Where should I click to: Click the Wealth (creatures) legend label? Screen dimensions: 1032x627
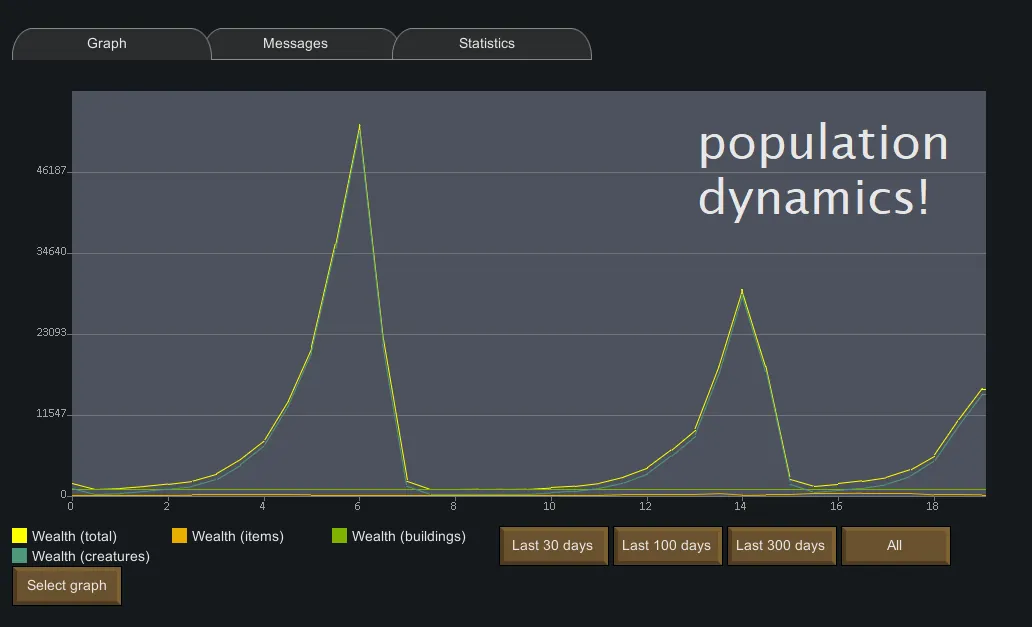coord(90,556)
